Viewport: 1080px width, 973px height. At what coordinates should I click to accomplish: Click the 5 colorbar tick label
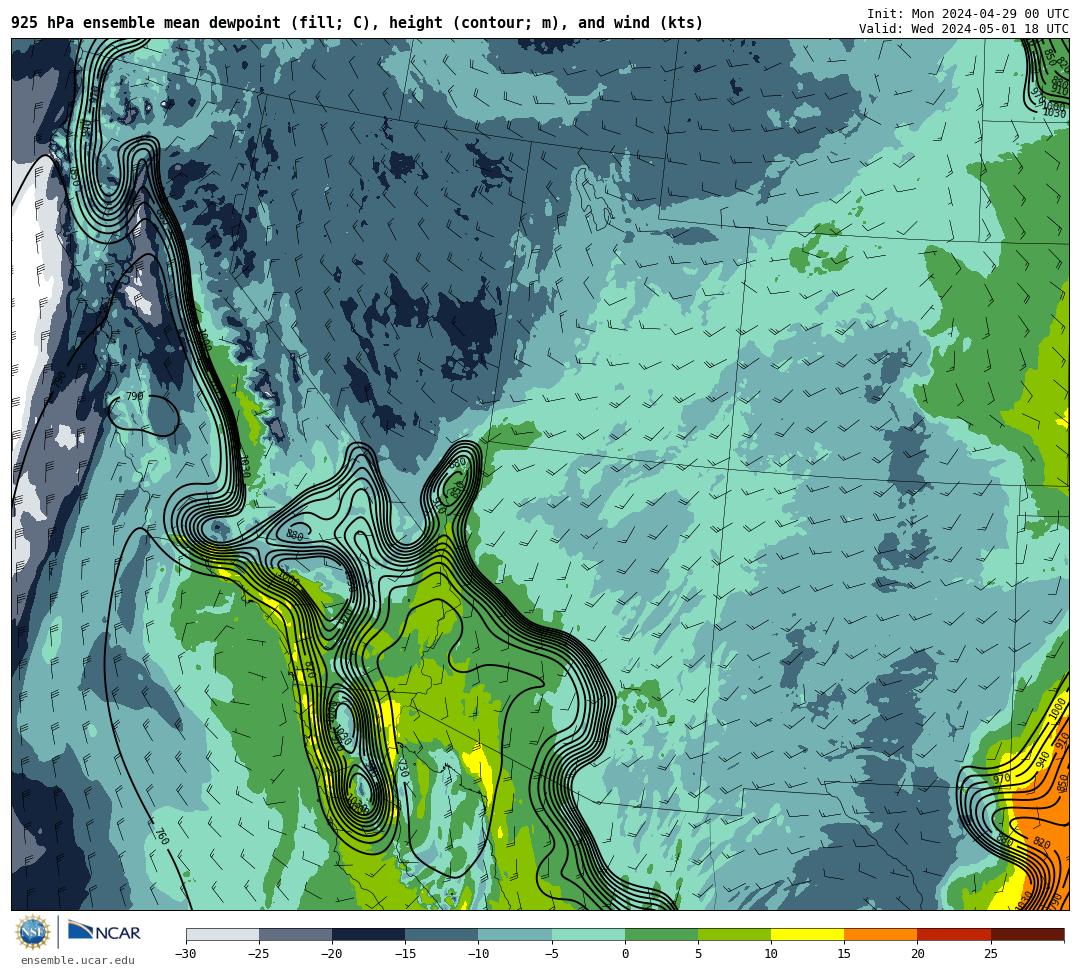[x=698, y=954]
